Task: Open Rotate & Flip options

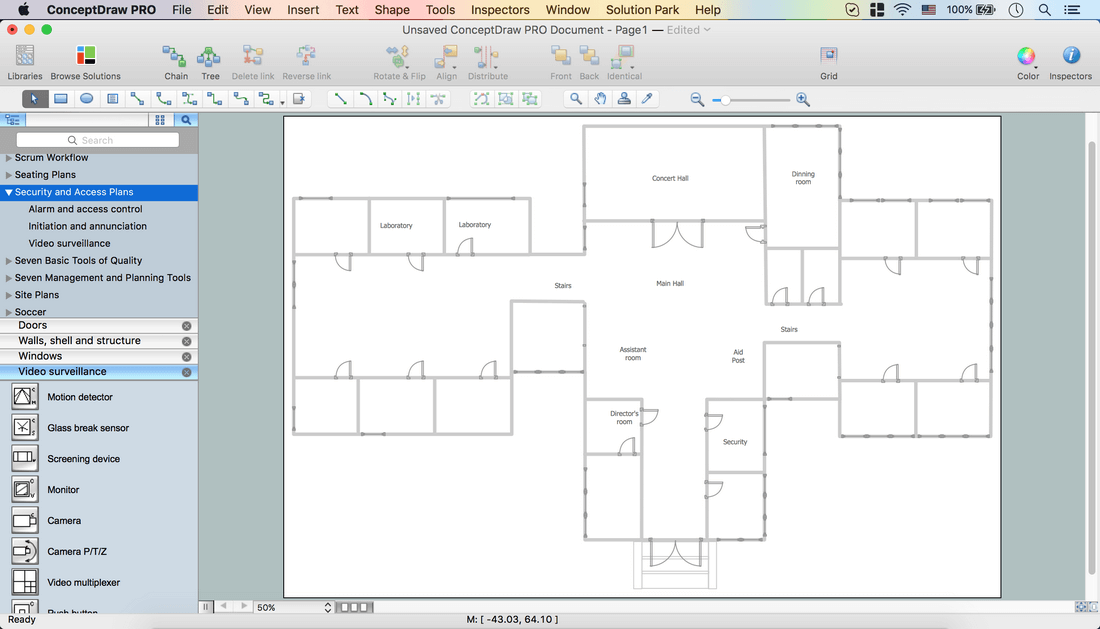Action: (399, 62)
